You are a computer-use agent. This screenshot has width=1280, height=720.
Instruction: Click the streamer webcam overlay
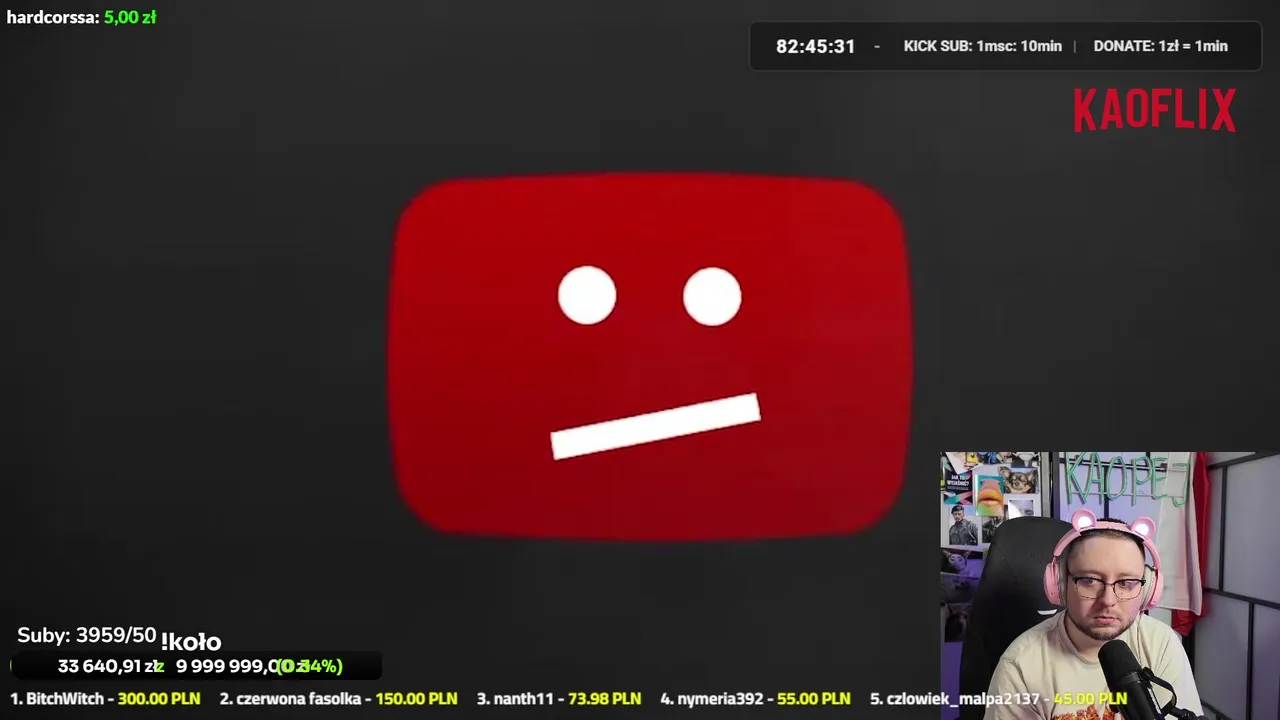(x=1110, y=586)
